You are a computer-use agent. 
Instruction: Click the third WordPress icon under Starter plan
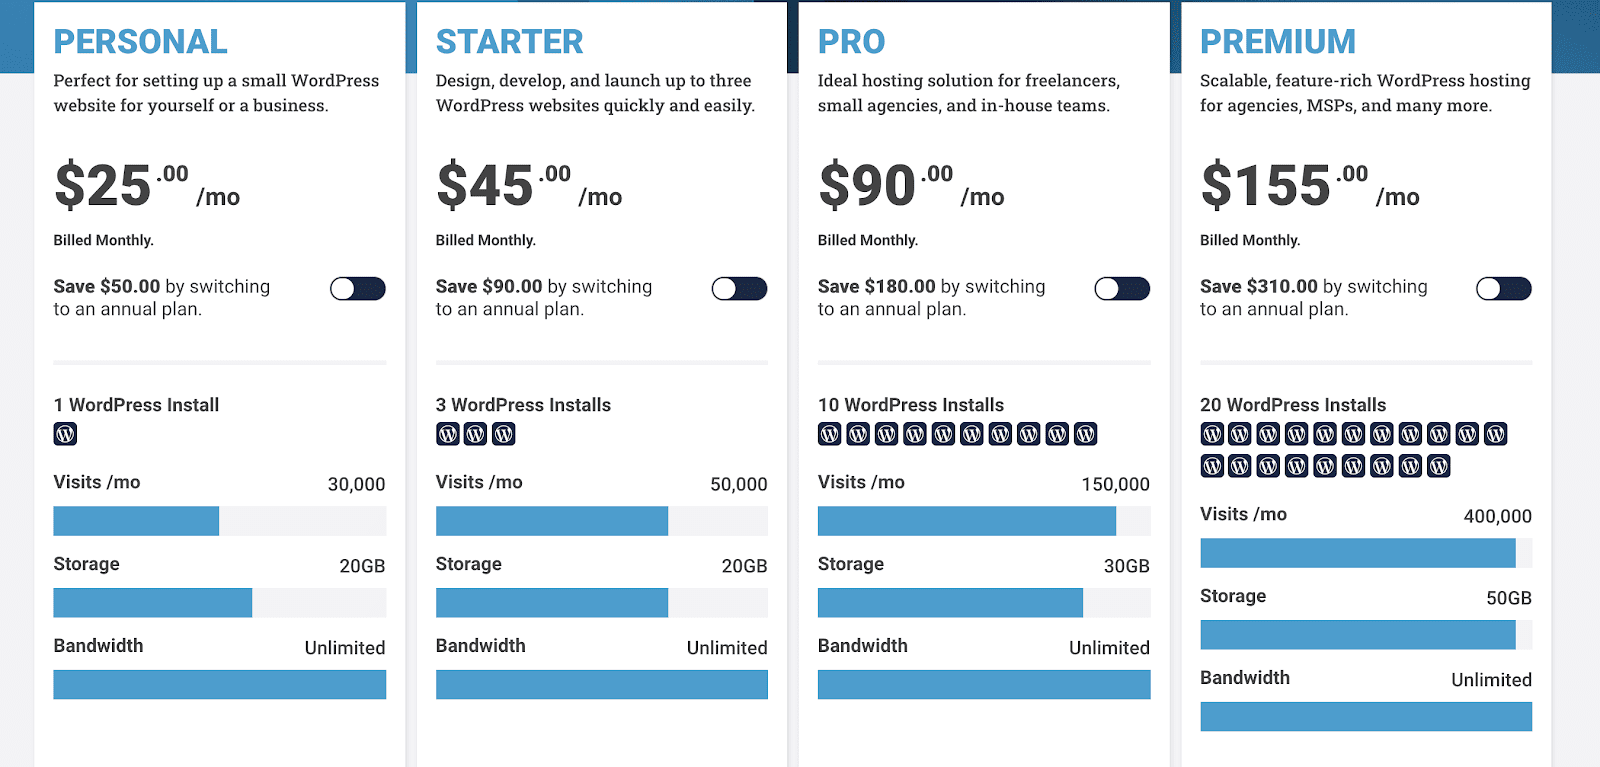[x=504, y=433]
